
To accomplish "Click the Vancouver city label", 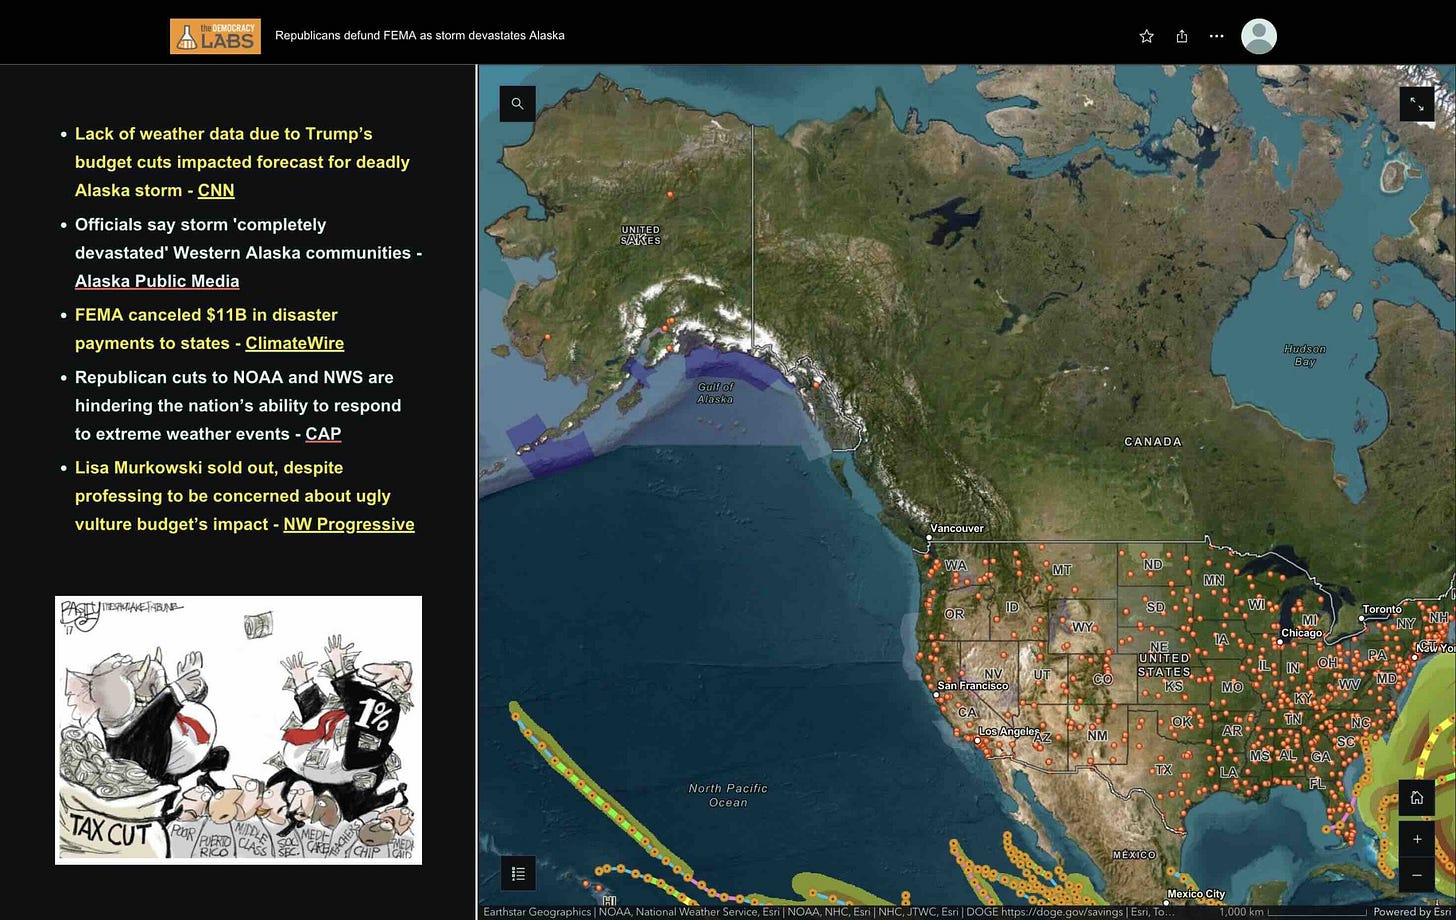I will pyautogui.click(x=957, y=528).
